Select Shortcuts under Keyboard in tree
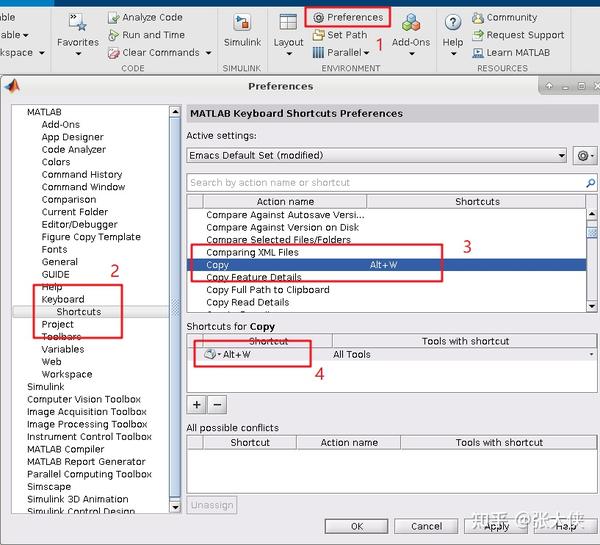The height and width of the screenshot is (545, 600). pos(79,312)
